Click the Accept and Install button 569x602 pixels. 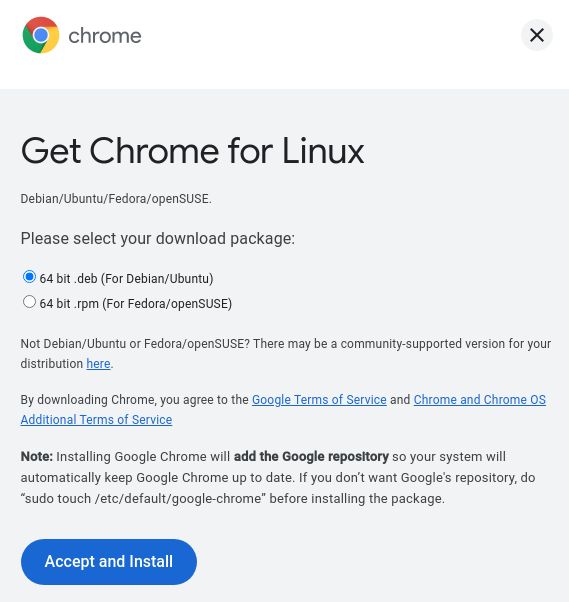109,562
